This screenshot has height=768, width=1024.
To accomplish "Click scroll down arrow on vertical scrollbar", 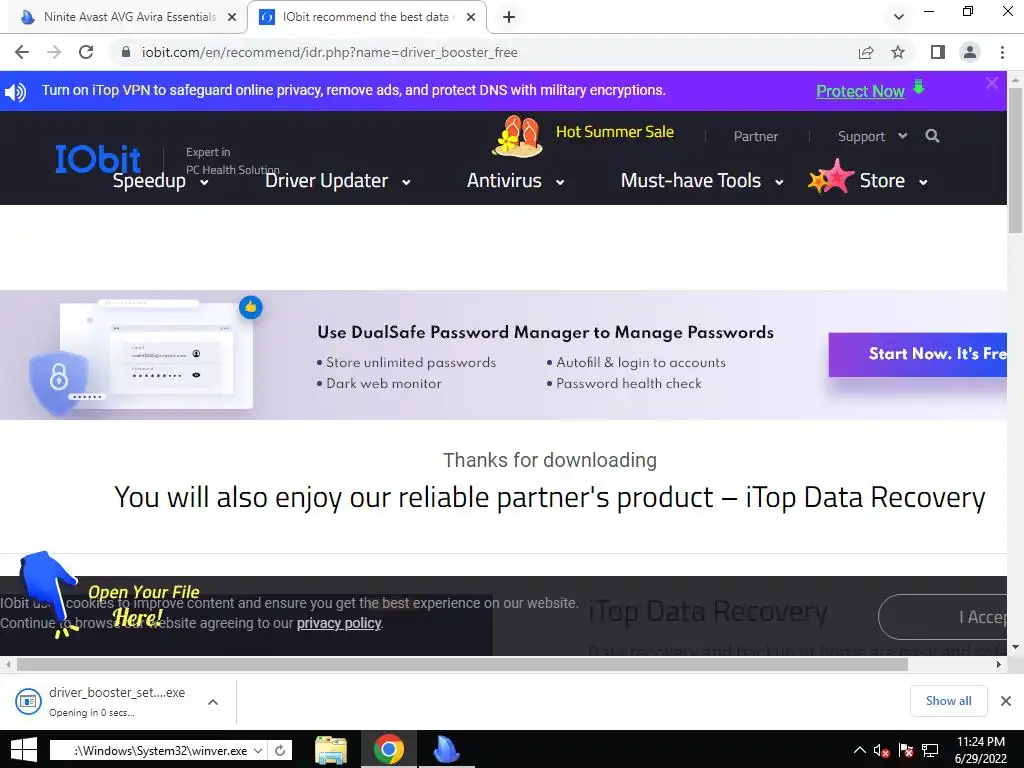I will pyautogui.click(x=1016, y=647).
